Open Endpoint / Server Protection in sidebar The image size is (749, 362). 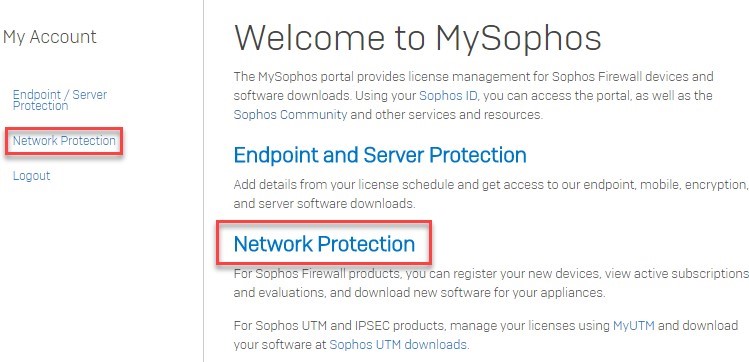[60, 100]
